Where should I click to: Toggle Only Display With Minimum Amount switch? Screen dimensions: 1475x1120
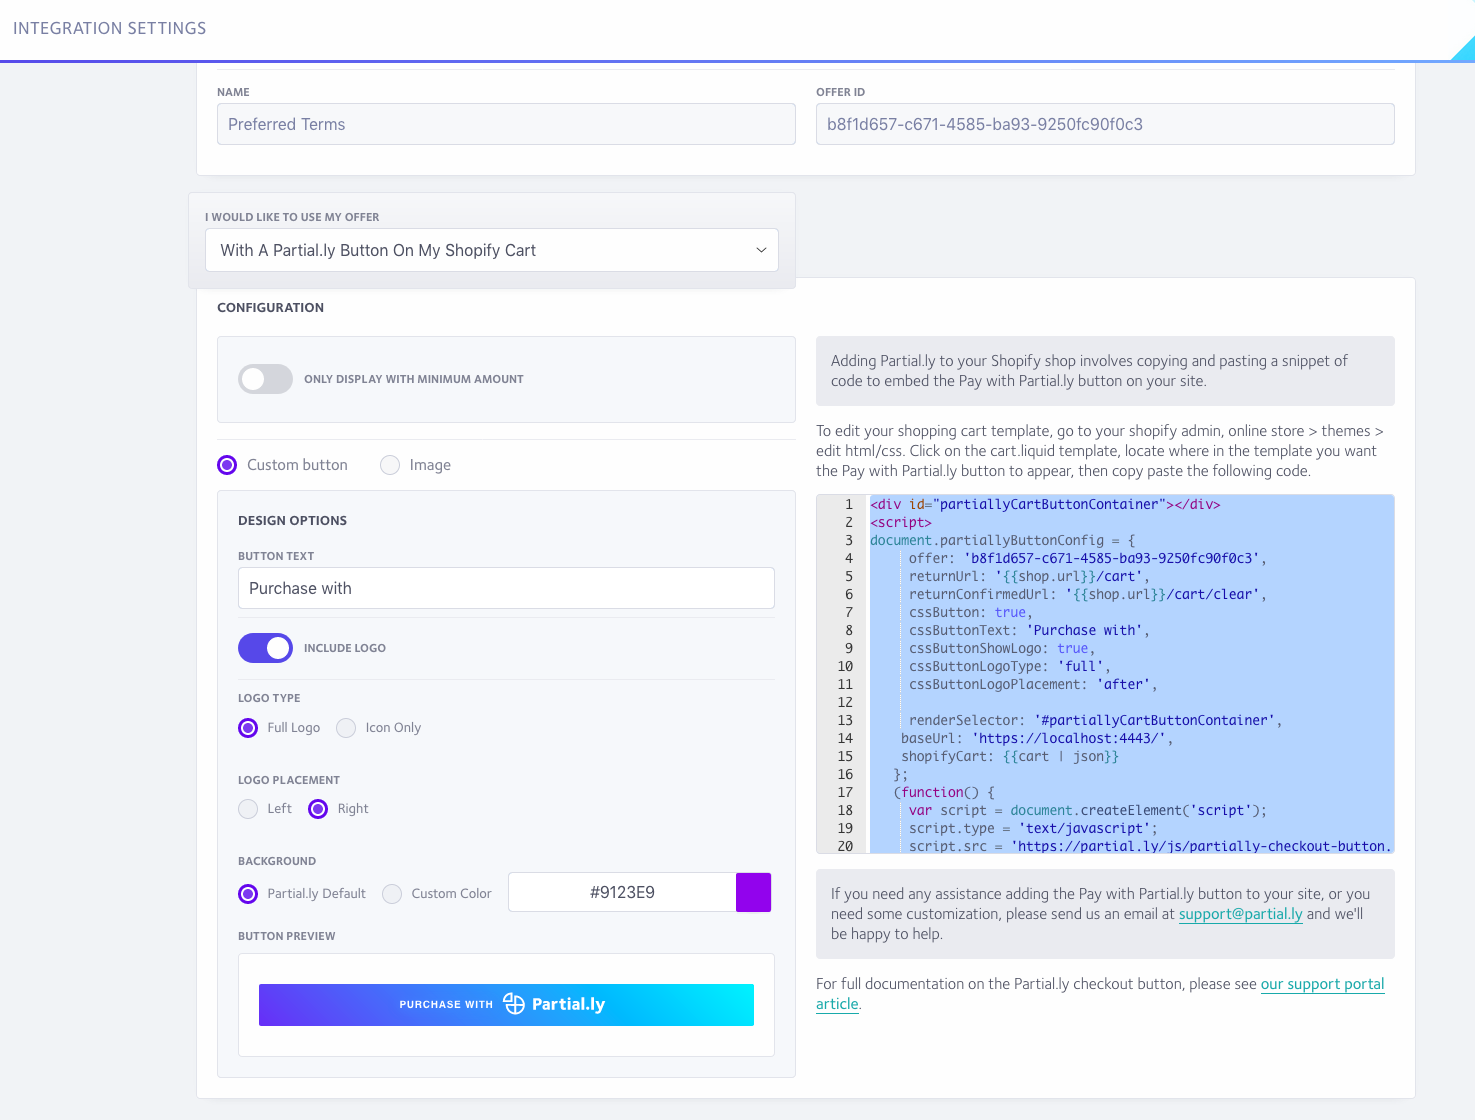[265, 379]
